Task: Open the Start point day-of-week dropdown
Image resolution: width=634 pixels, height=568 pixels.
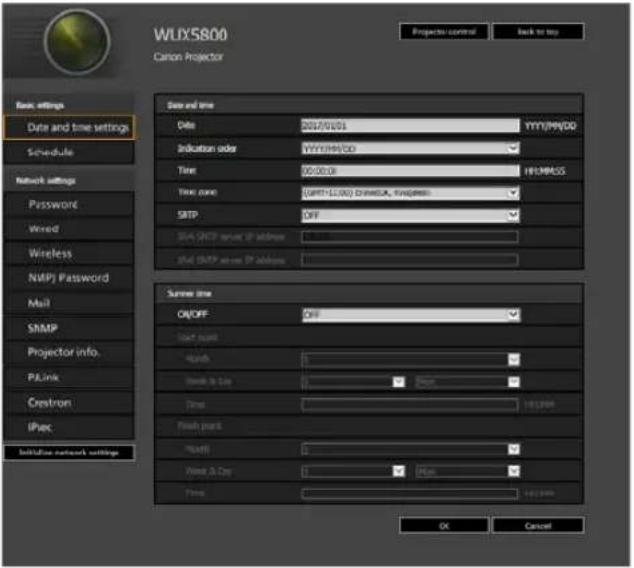Action: (x=467, y=382)
